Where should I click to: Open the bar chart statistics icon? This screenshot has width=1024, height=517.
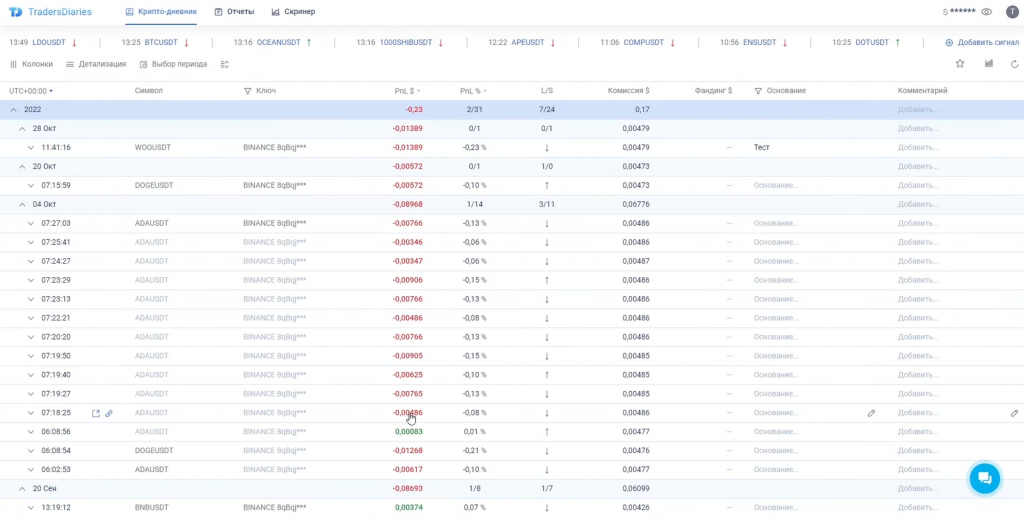click(x=988, y=64)
